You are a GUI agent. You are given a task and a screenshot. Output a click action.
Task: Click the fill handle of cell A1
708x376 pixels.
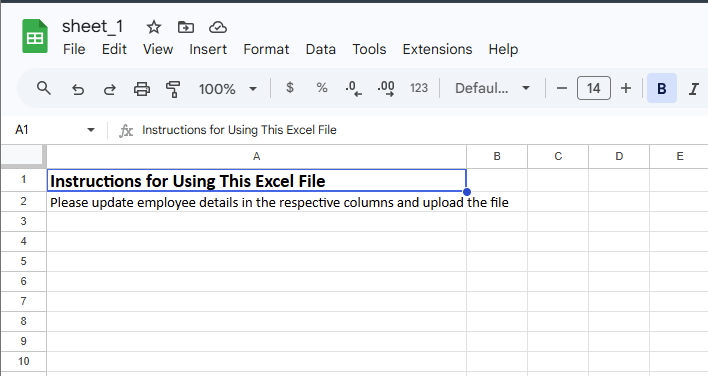(467, 192)
